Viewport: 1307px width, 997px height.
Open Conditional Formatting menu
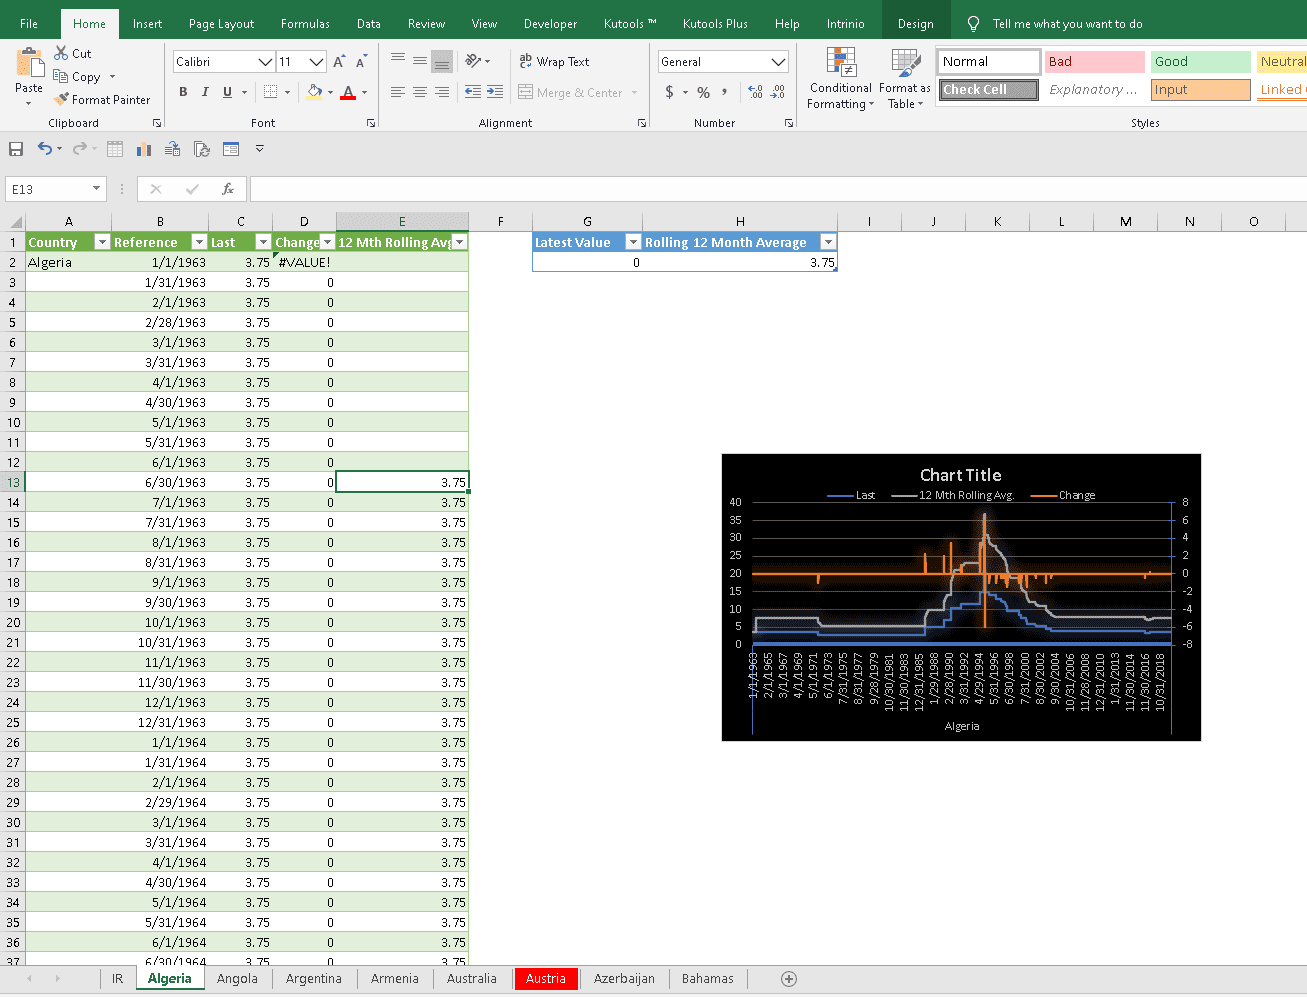(840, 80)
